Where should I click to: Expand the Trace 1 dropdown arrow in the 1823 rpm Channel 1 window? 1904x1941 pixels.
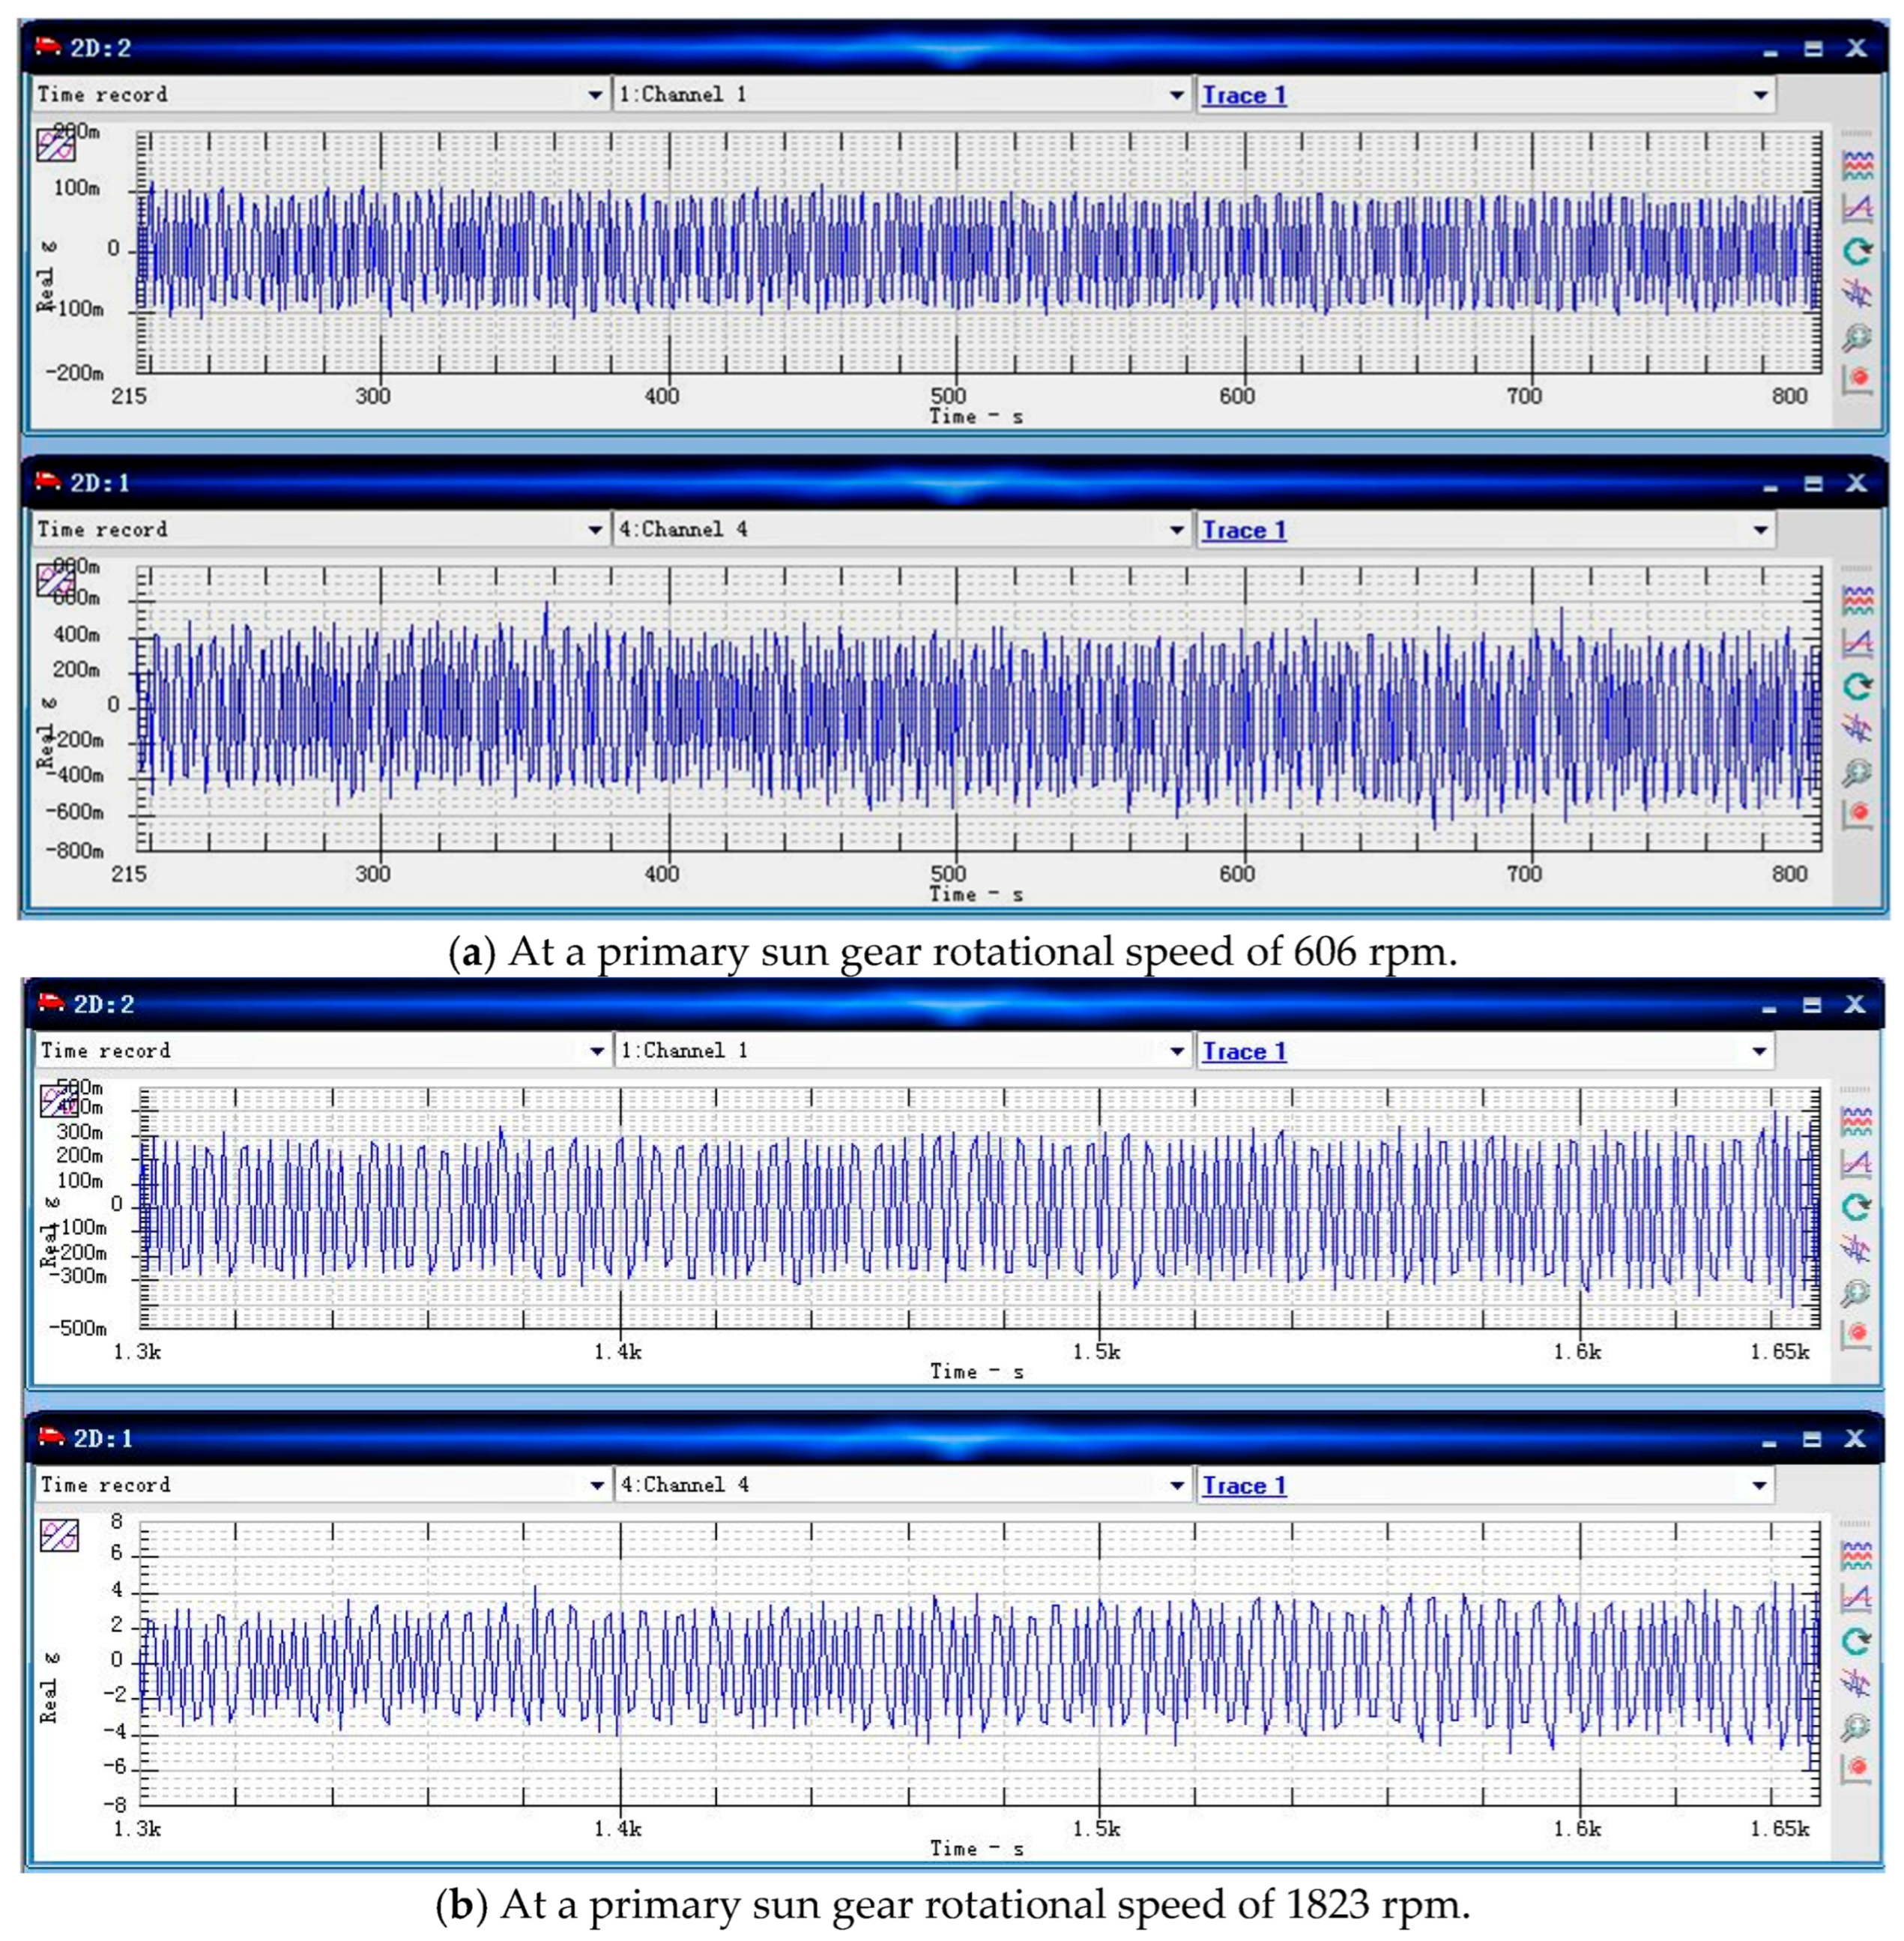tap(1759, 1051)
